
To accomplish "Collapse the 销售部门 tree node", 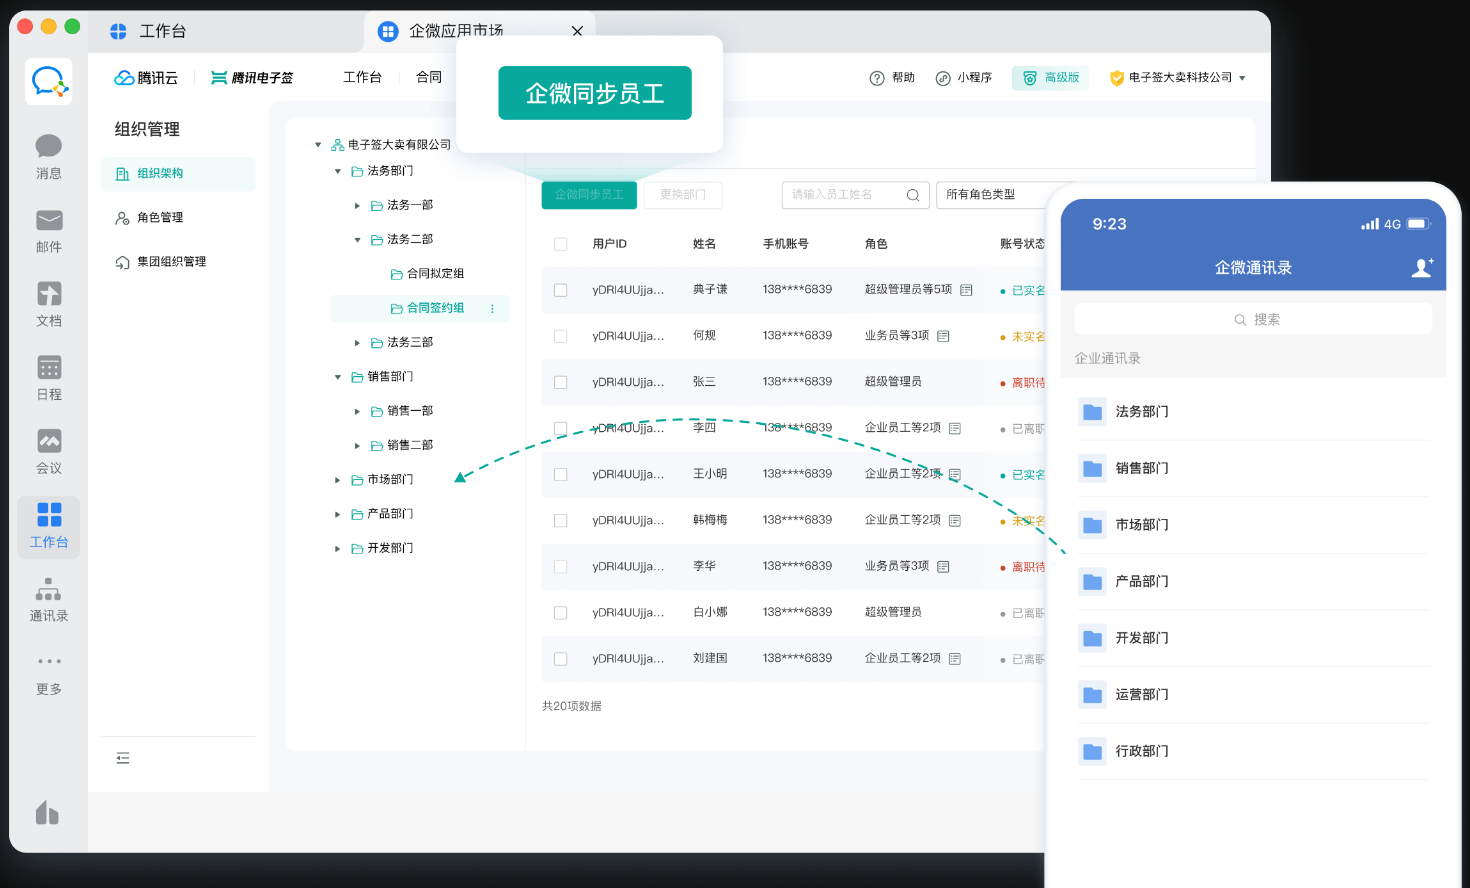I will pyautogui.click(x=338, y=377).
